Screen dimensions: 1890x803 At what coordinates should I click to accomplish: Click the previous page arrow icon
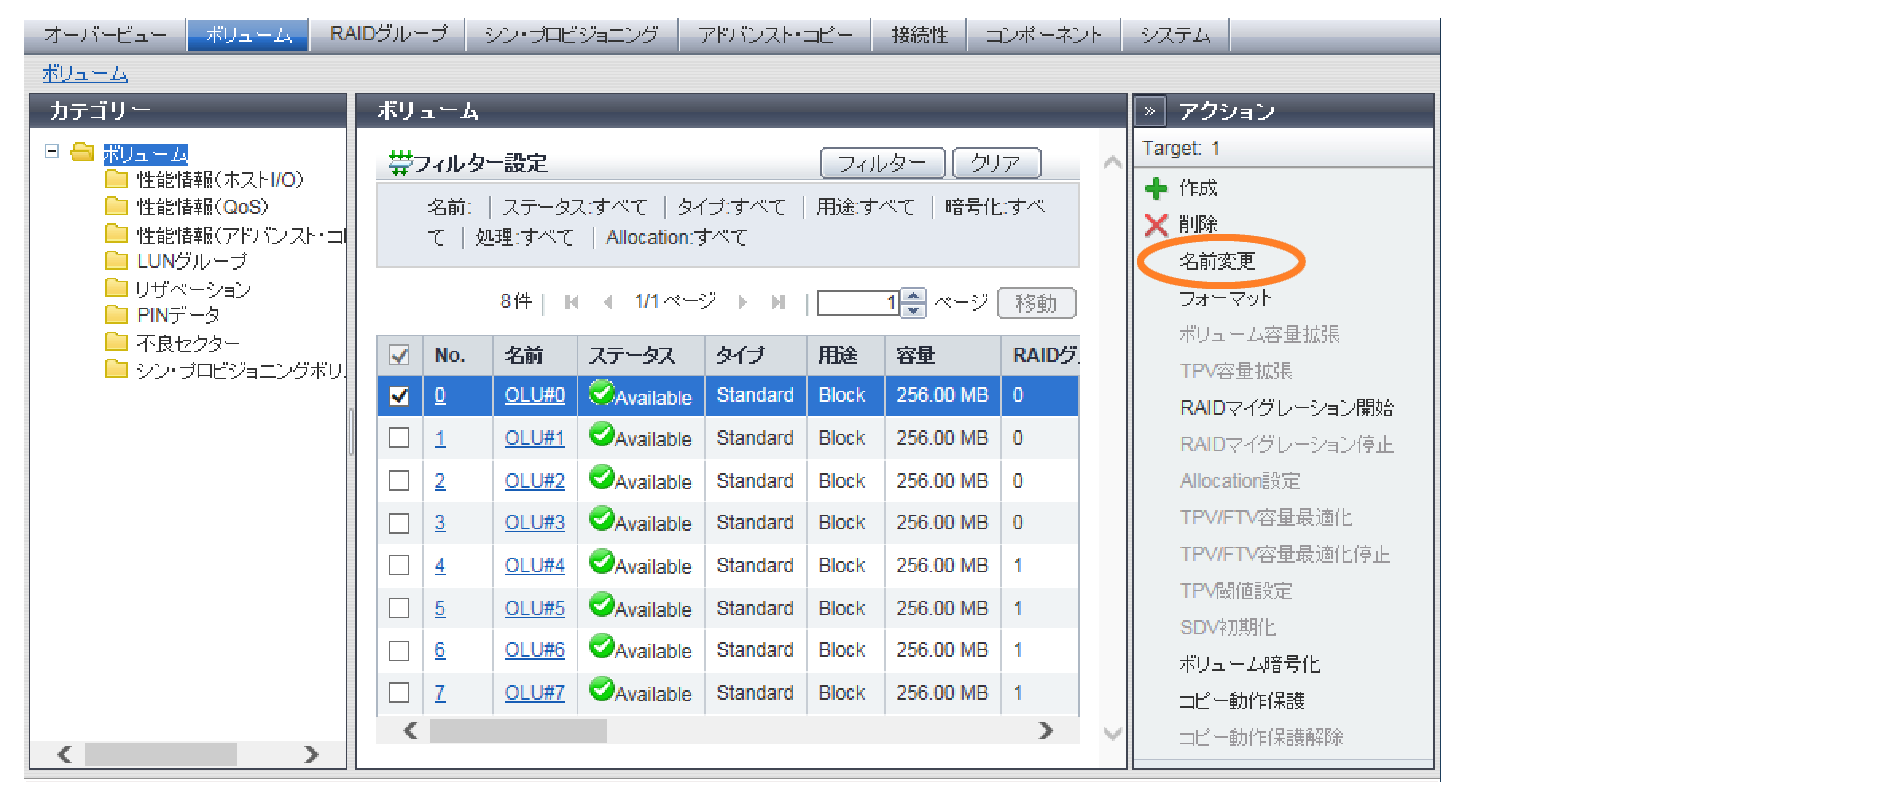(608, 302)
